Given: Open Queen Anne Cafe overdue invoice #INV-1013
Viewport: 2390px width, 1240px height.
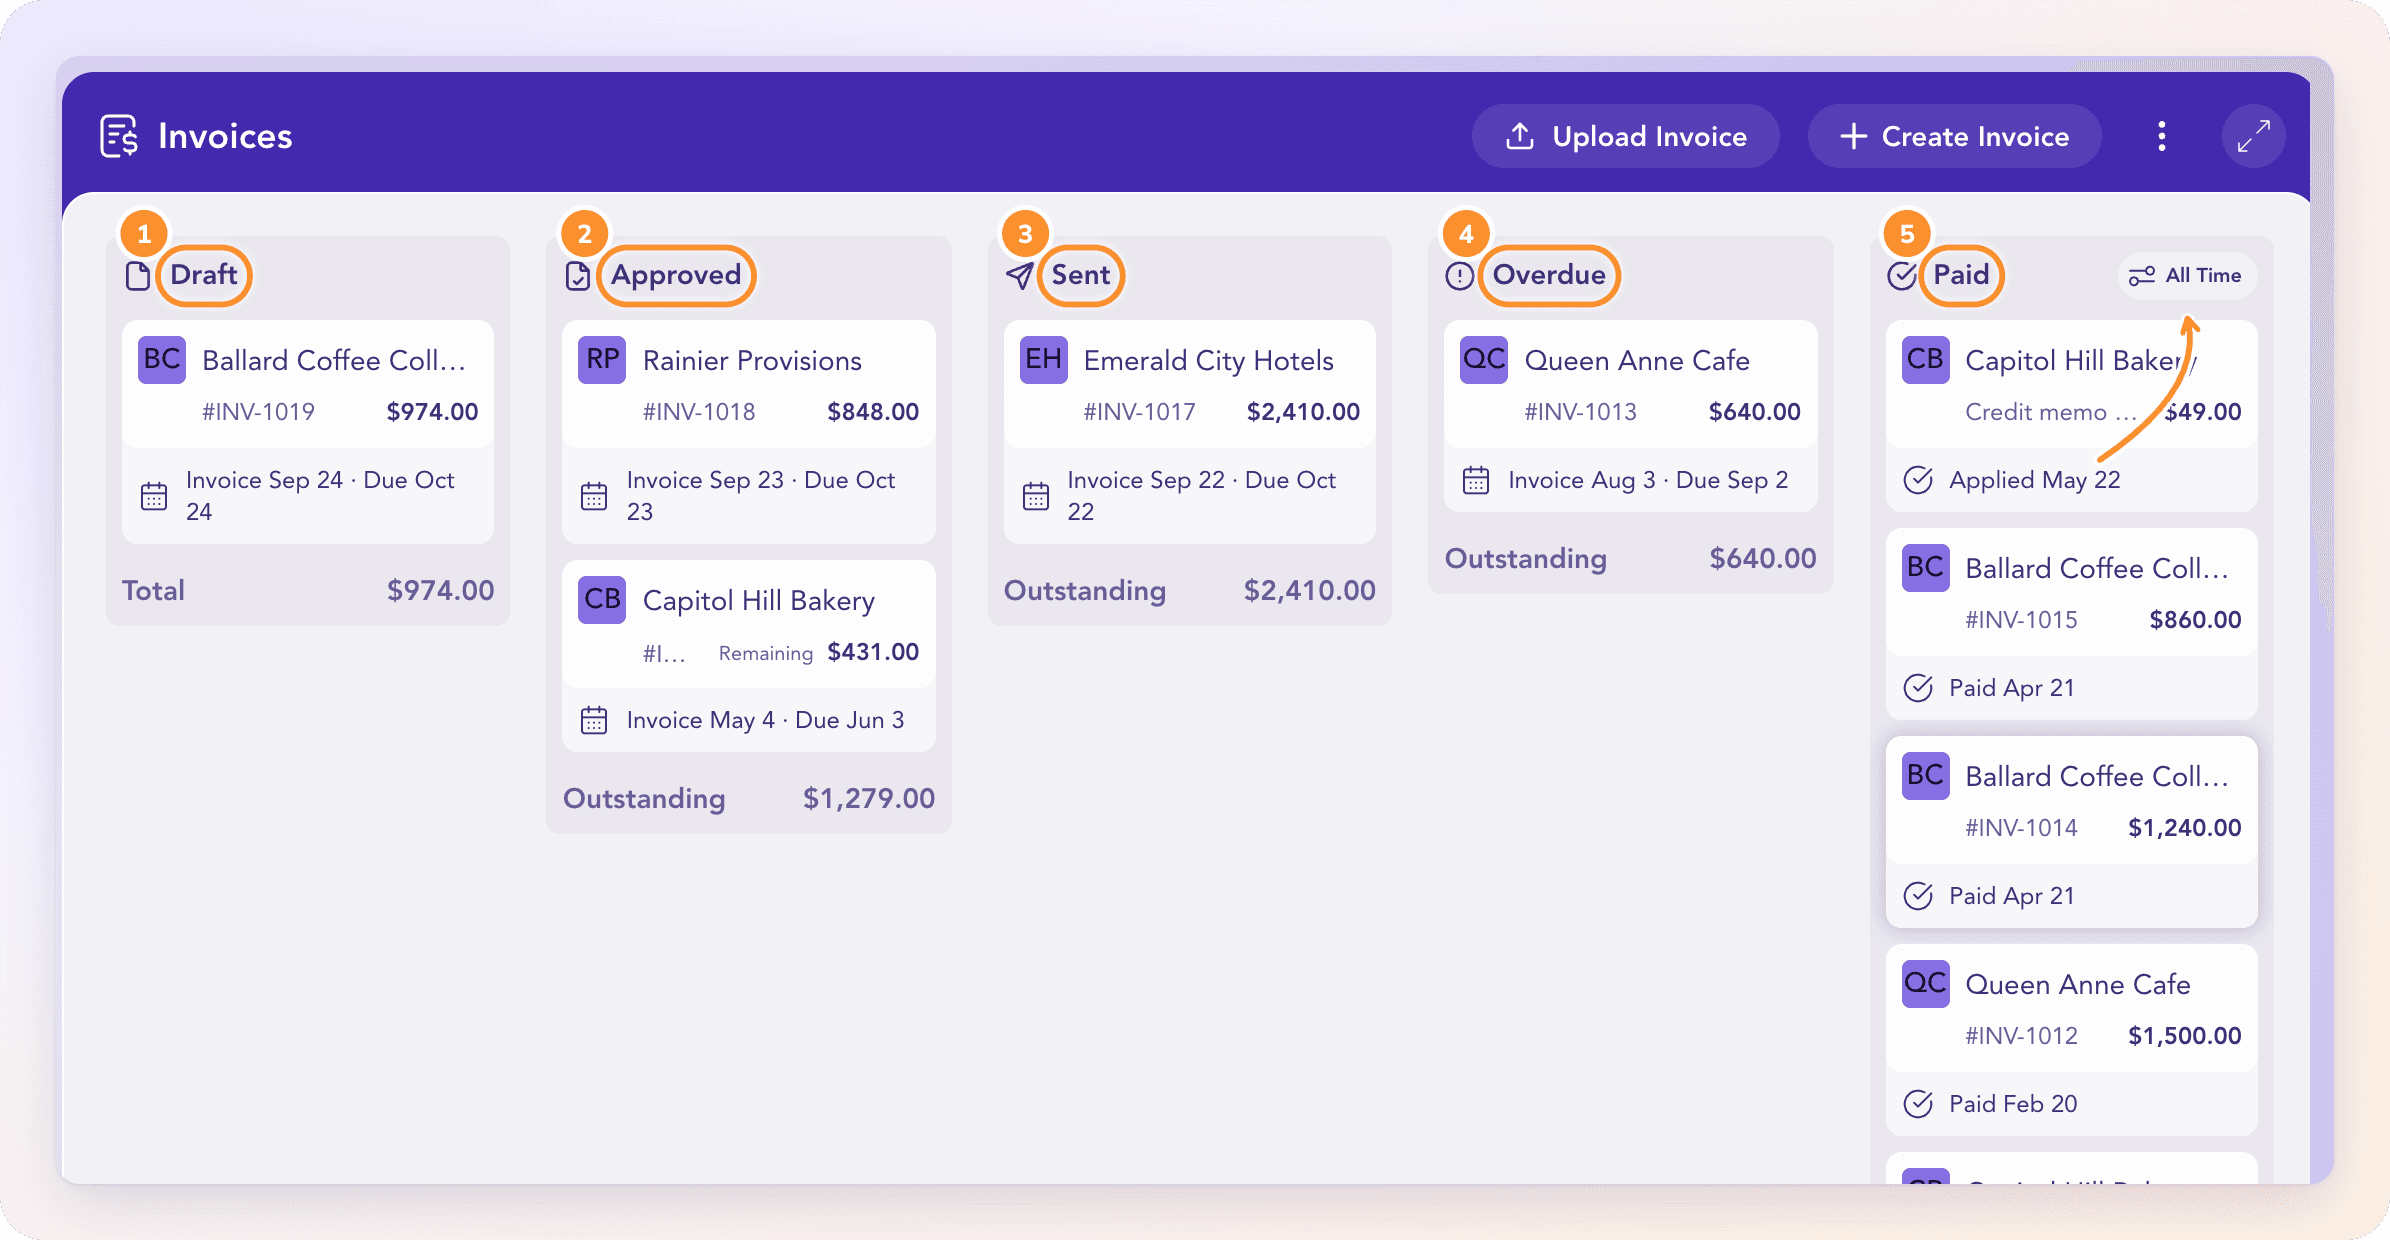Looking at the screenshot, I should (x=1631, y=416).
